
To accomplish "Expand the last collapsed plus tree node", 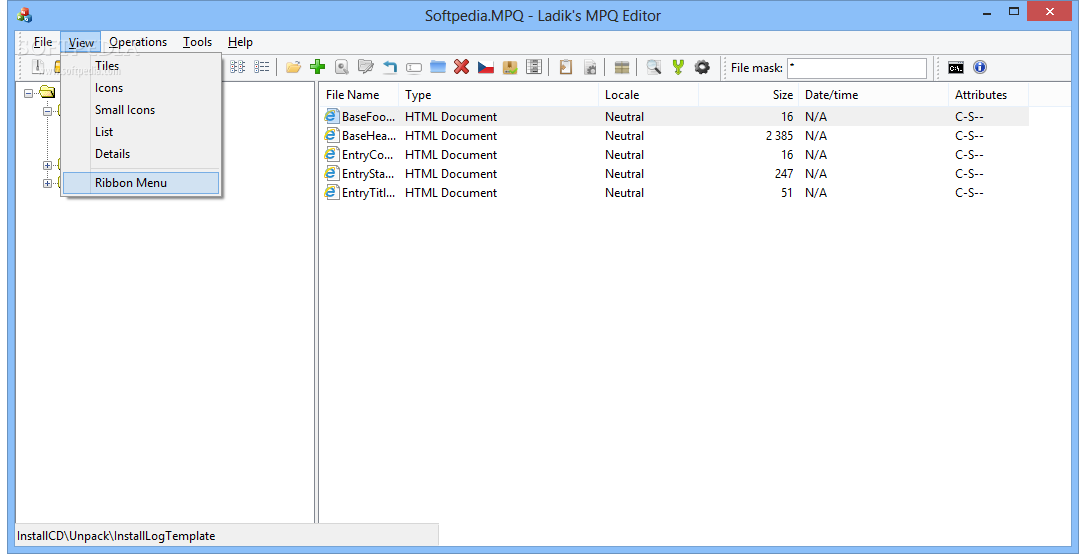I will pos(47,183).
